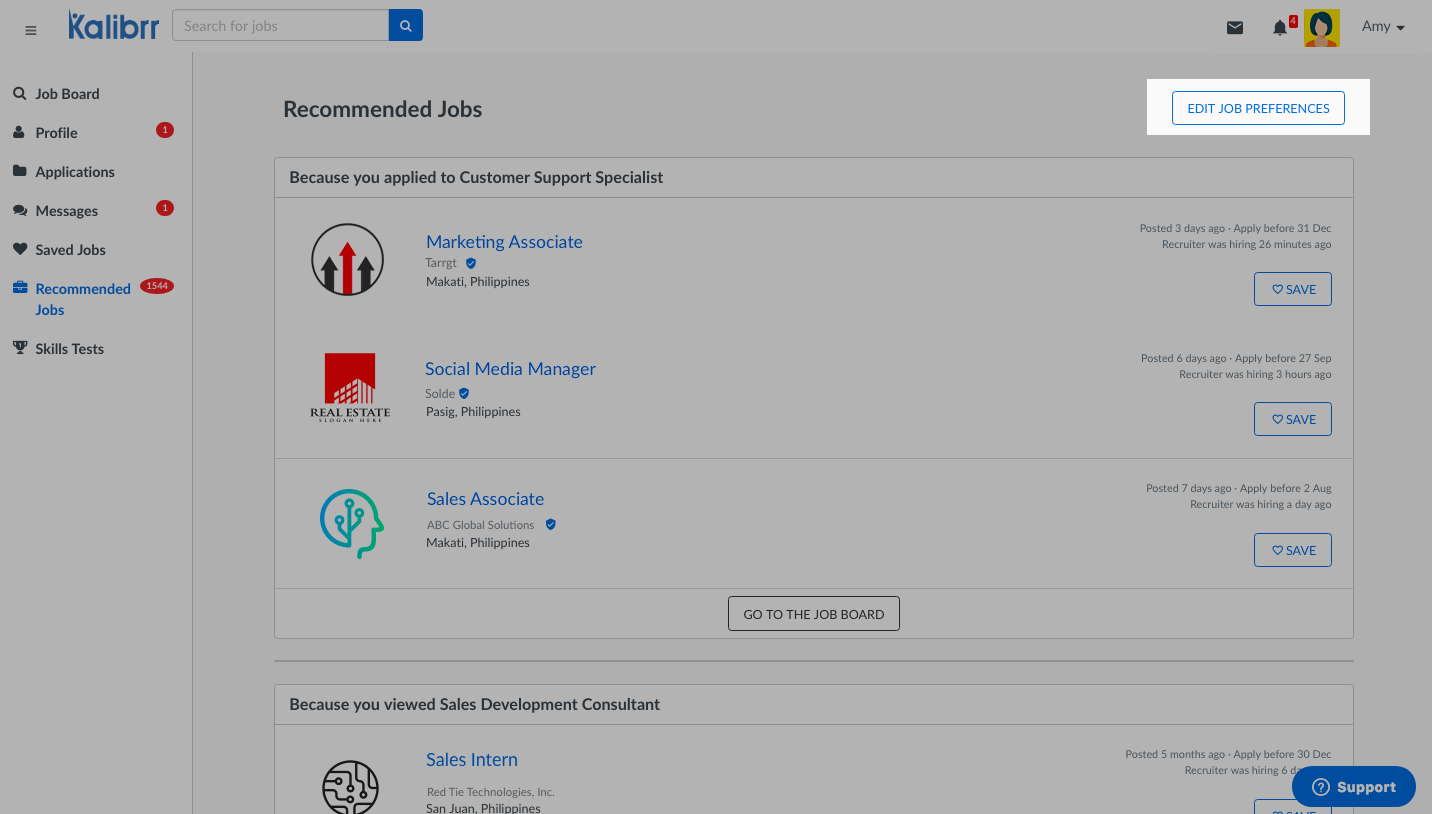Click the blue search magnifier button
Image resolution: width=1432 pixels, height=814 pixels.
(x=405, y=26)
